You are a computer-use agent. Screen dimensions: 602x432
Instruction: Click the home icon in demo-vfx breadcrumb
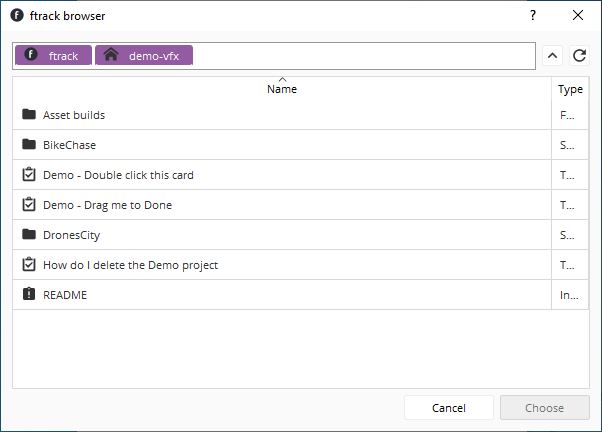(x=111, y=55)
